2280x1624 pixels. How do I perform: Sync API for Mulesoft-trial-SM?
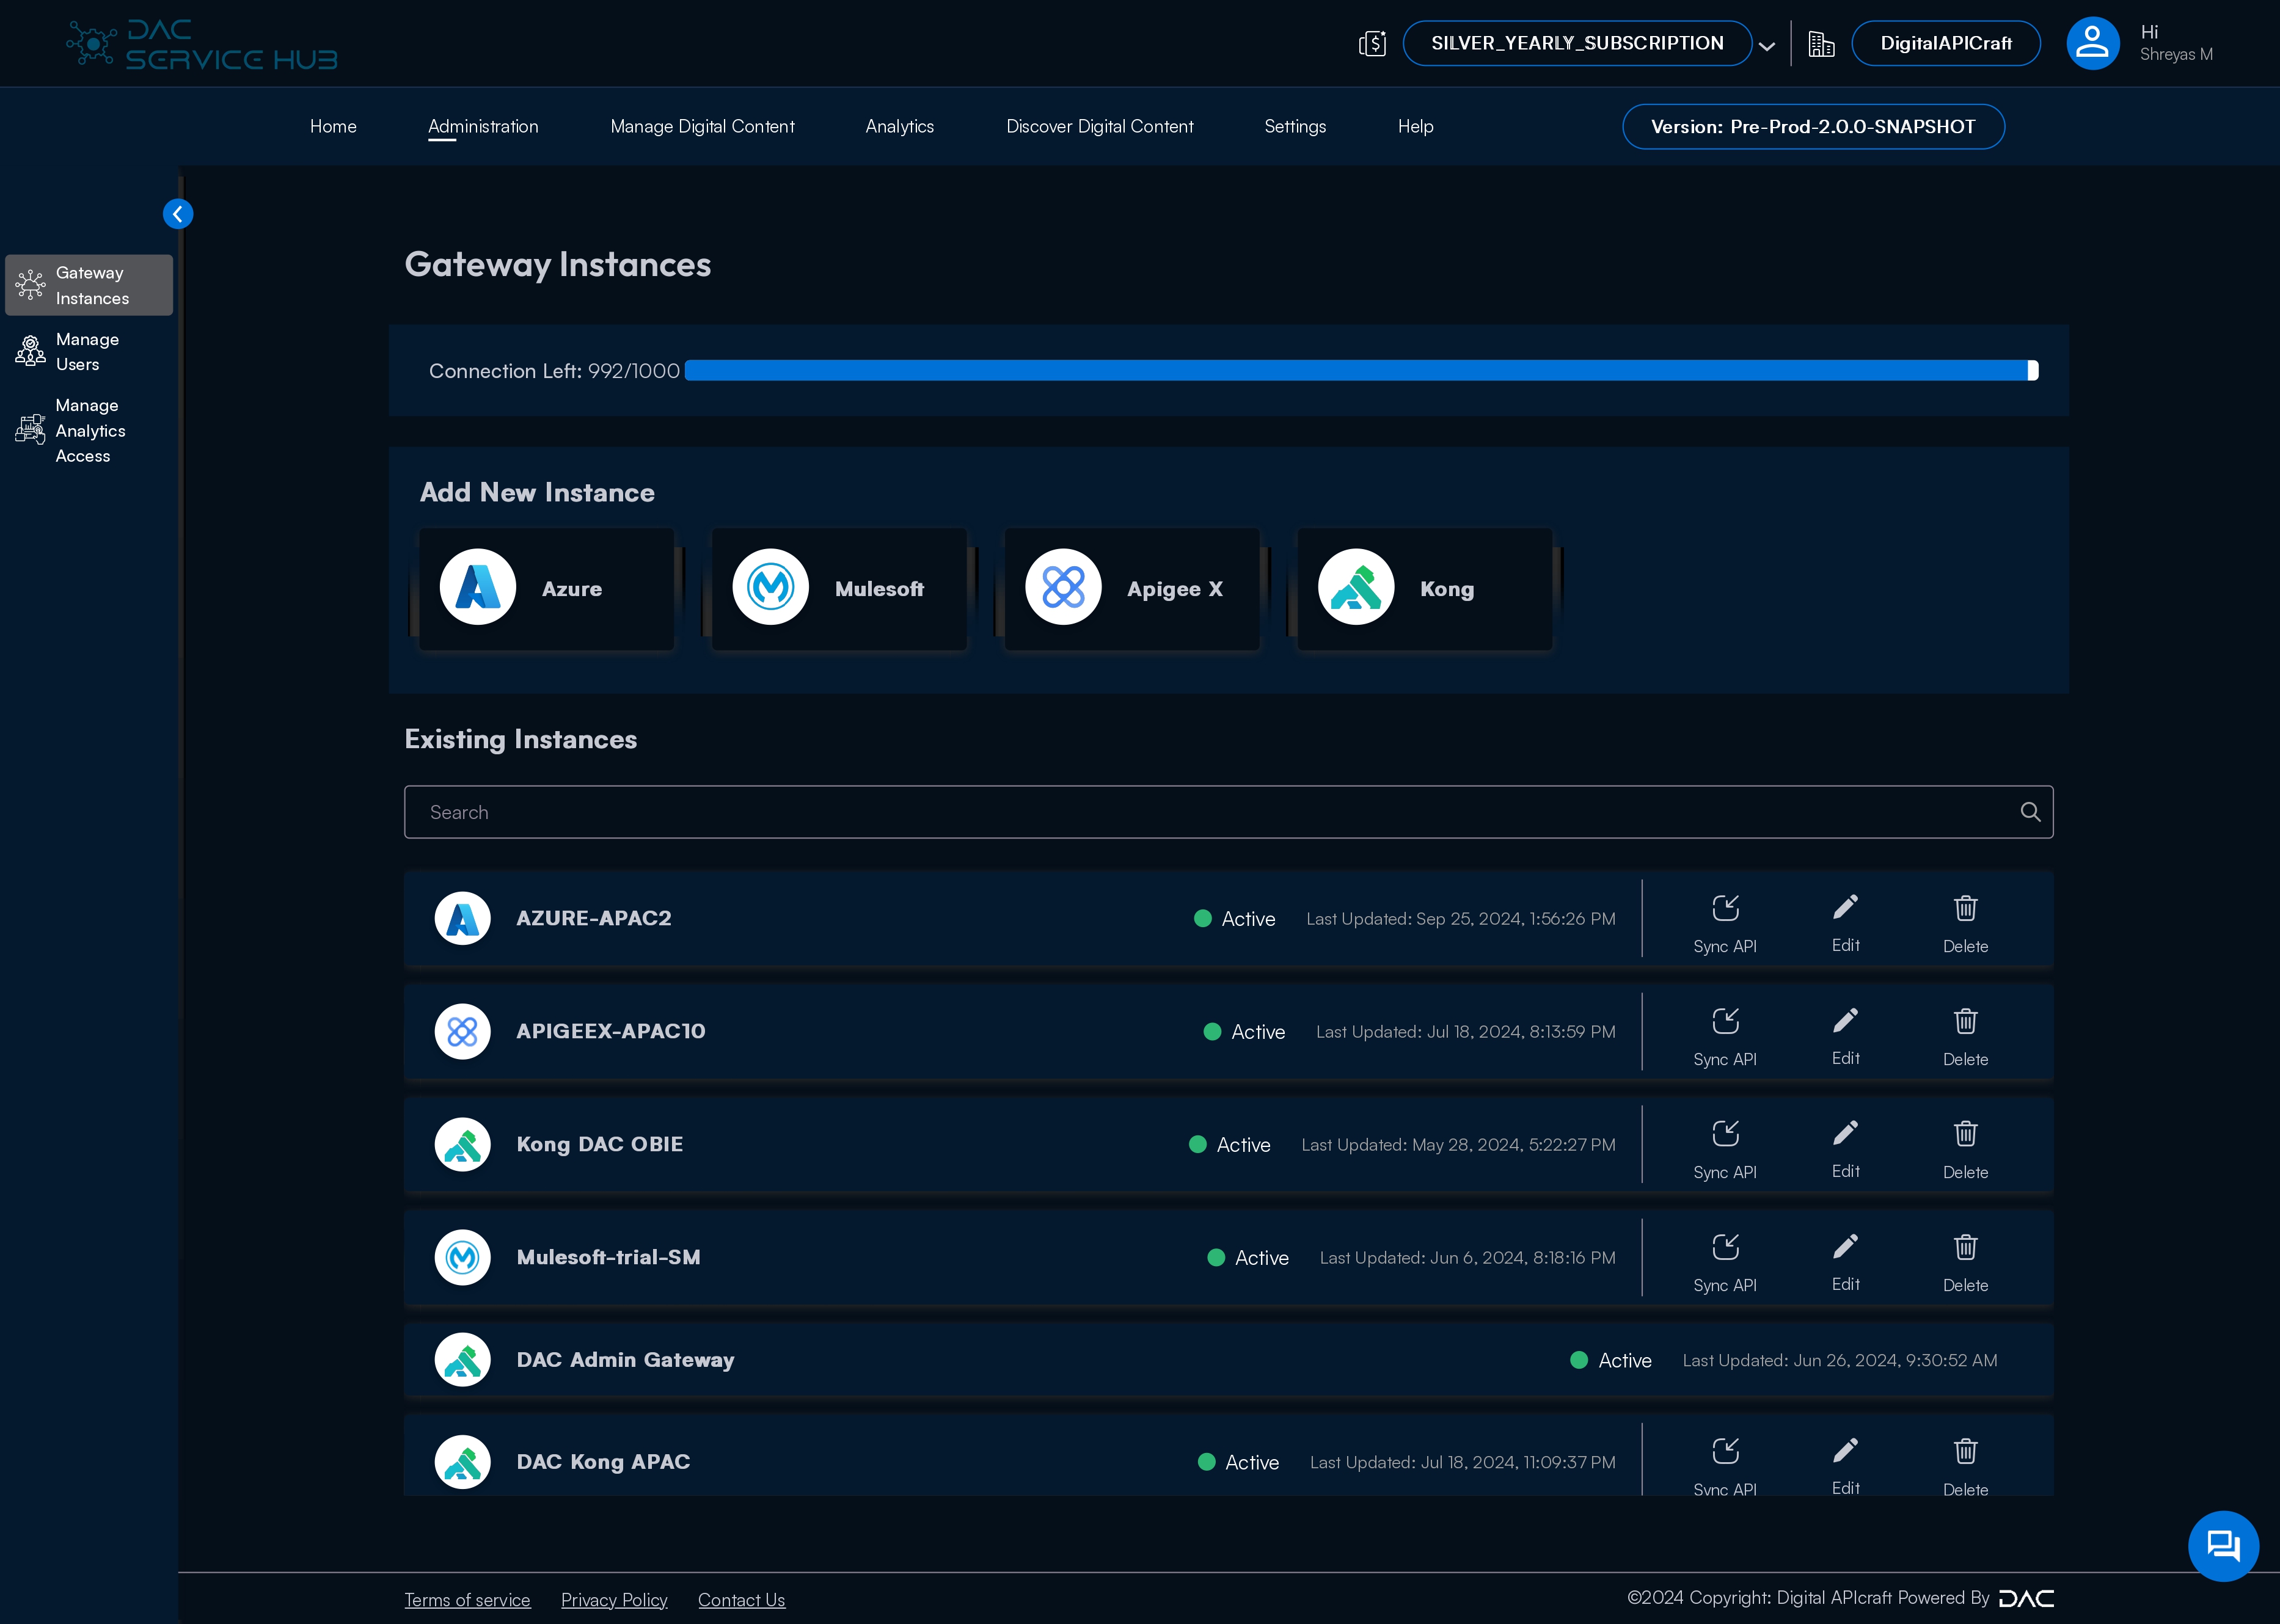(1725, 1261)
